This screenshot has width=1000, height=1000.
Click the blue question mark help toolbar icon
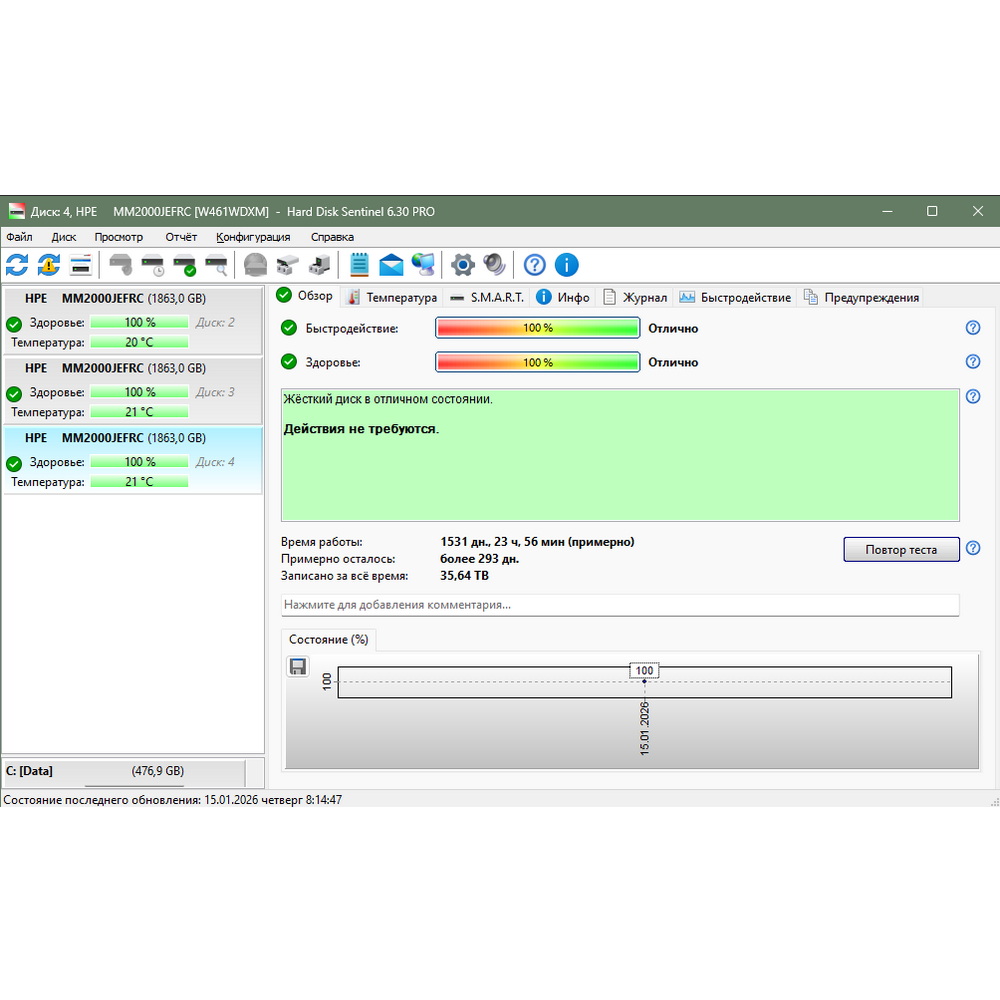535,265
